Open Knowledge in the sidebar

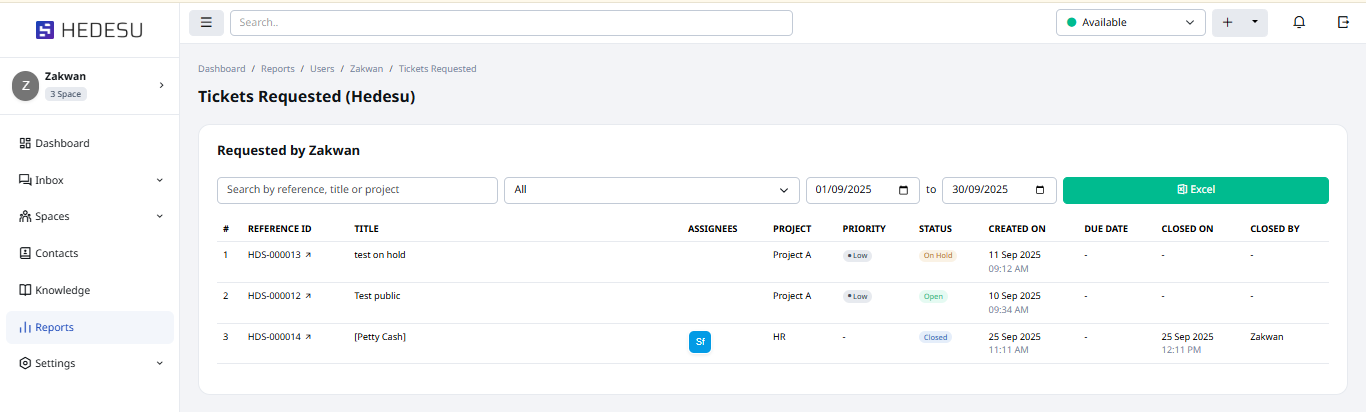pyautogui.click(x=62, y=290)
